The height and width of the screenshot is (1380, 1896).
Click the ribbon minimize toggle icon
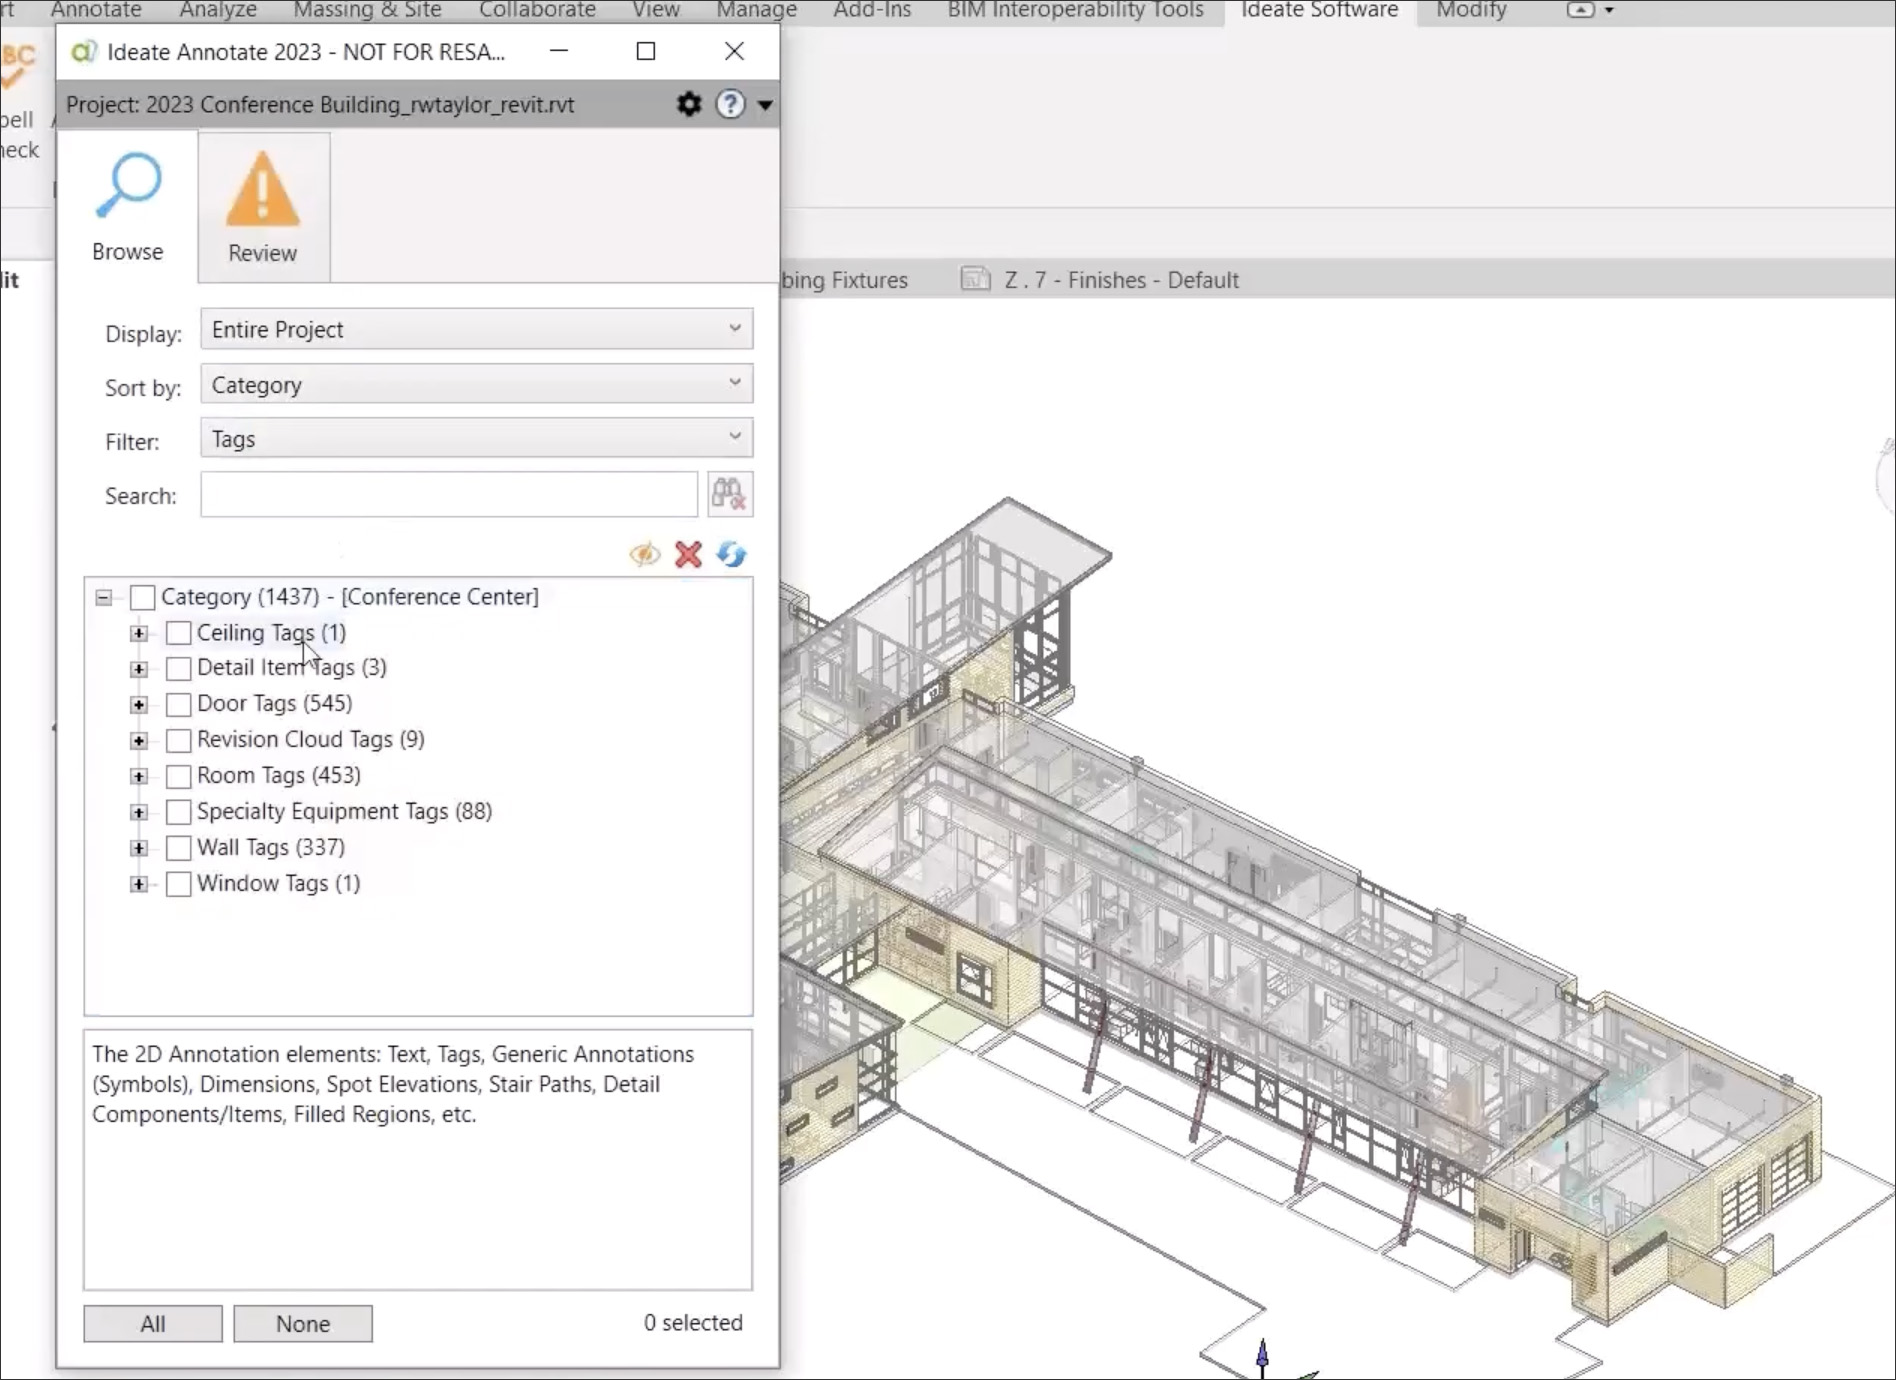click(x=1580, y=10)
